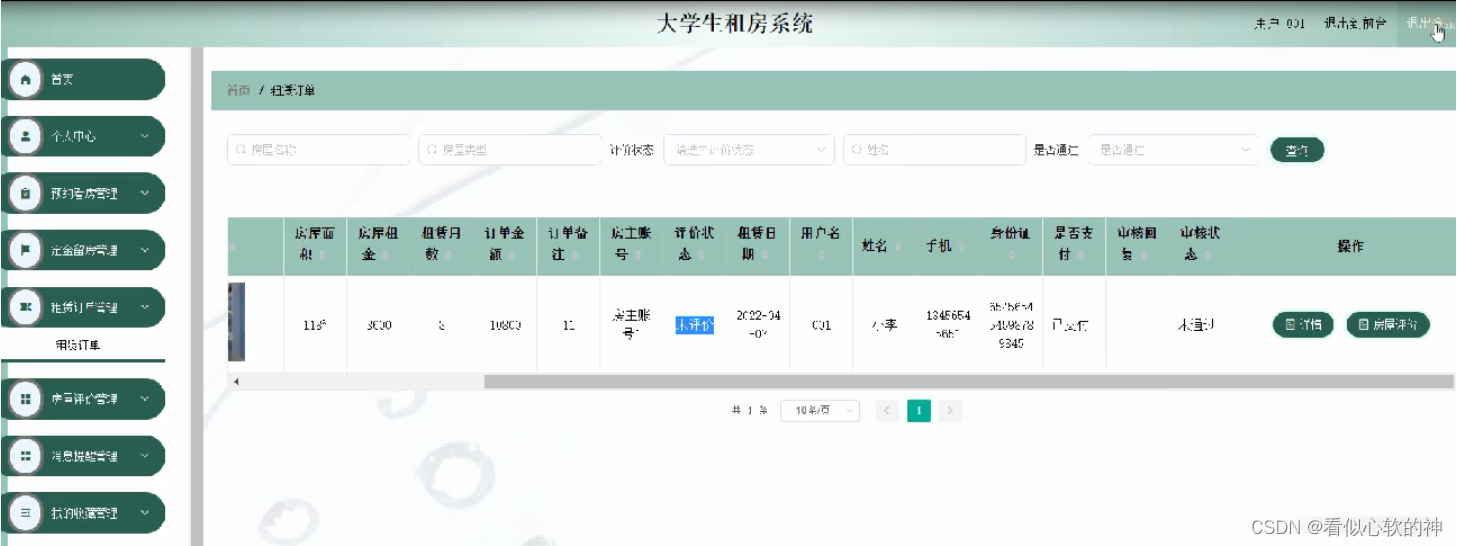Go to the next page arrow

[x=951, y=410]
